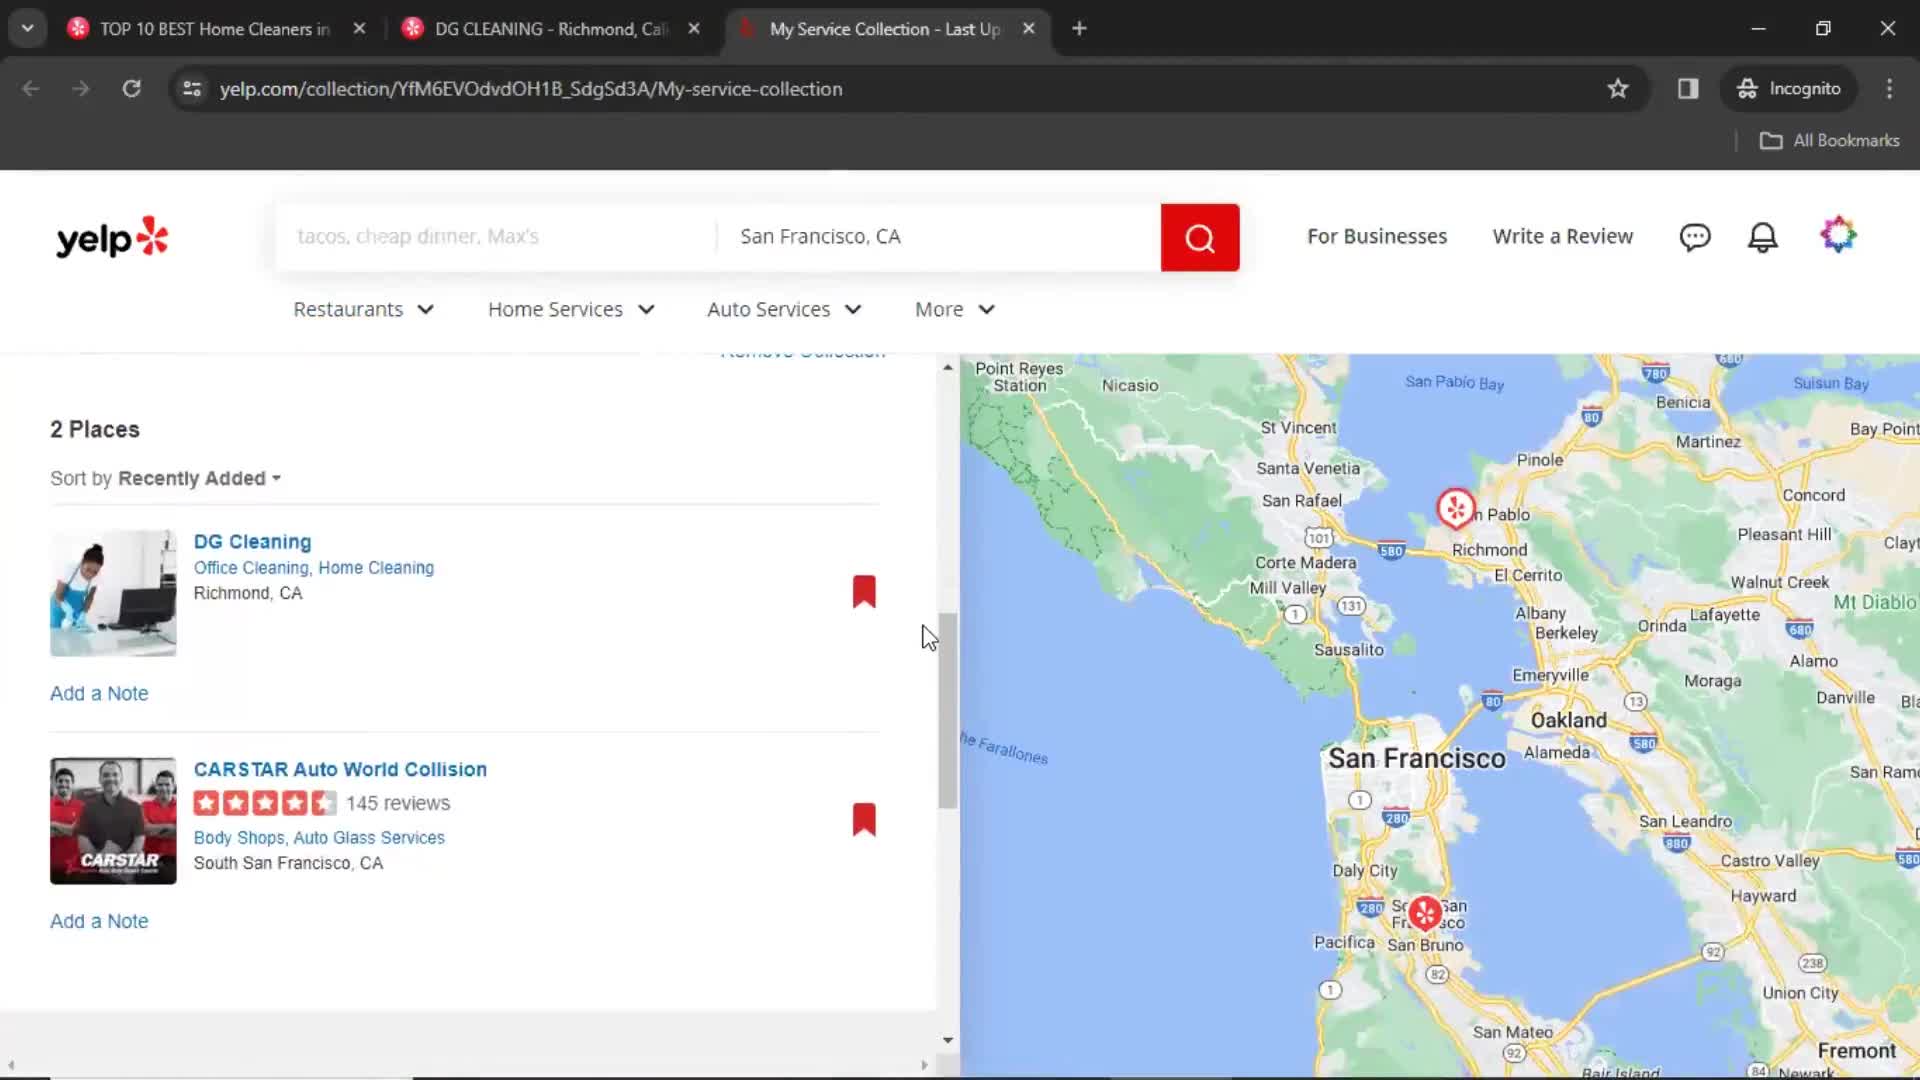Open For Businesses link
1920x1080 pixels.
click(1377, 237)
